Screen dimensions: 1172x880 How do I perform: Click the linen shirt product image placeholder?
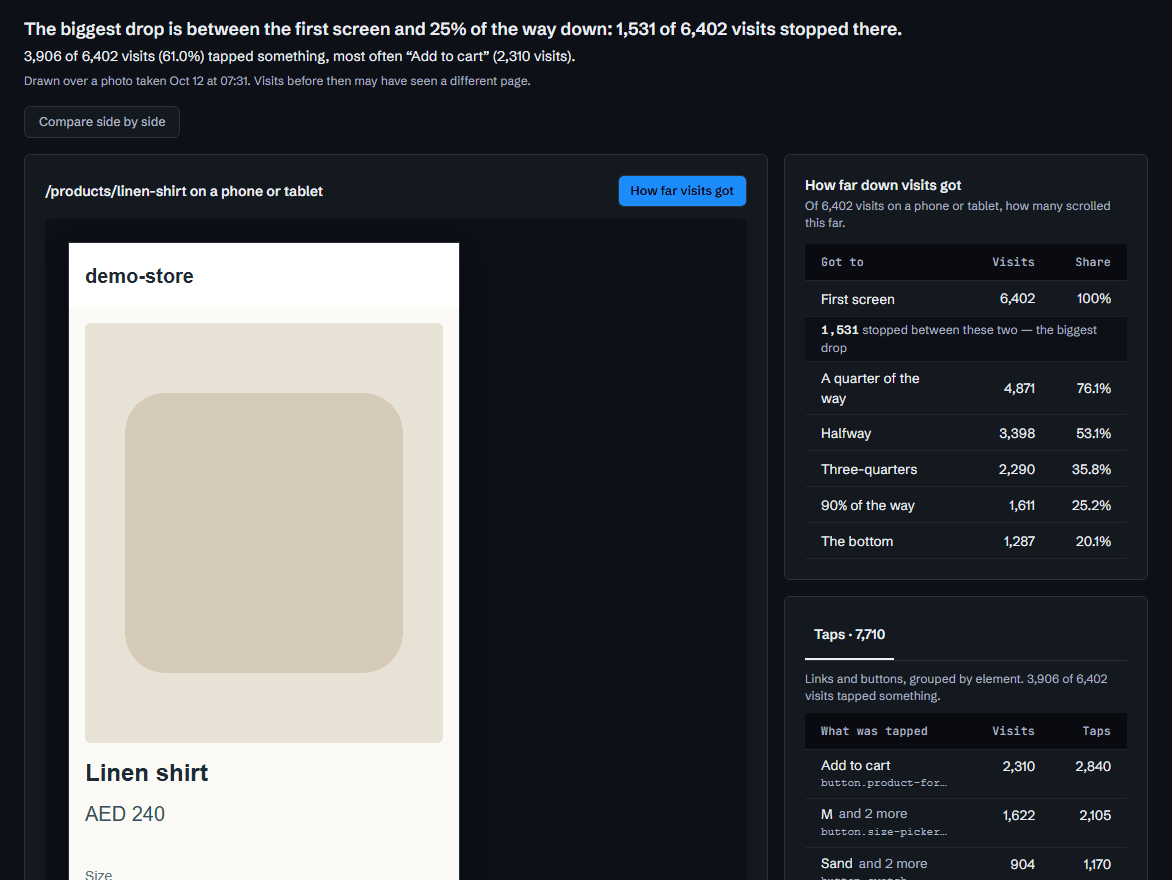(x=264, y=532)
